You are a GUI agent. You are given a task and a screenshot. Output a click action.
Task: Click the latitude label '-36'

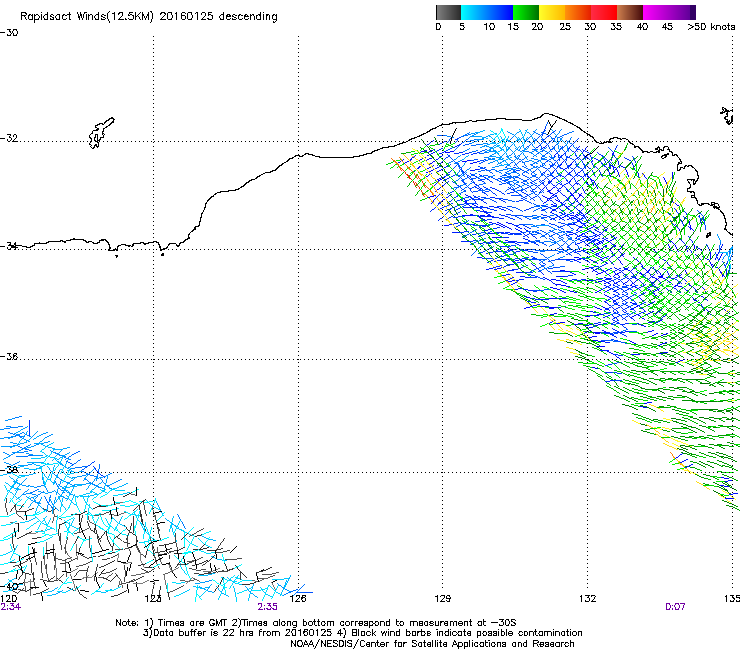(9, 356)
